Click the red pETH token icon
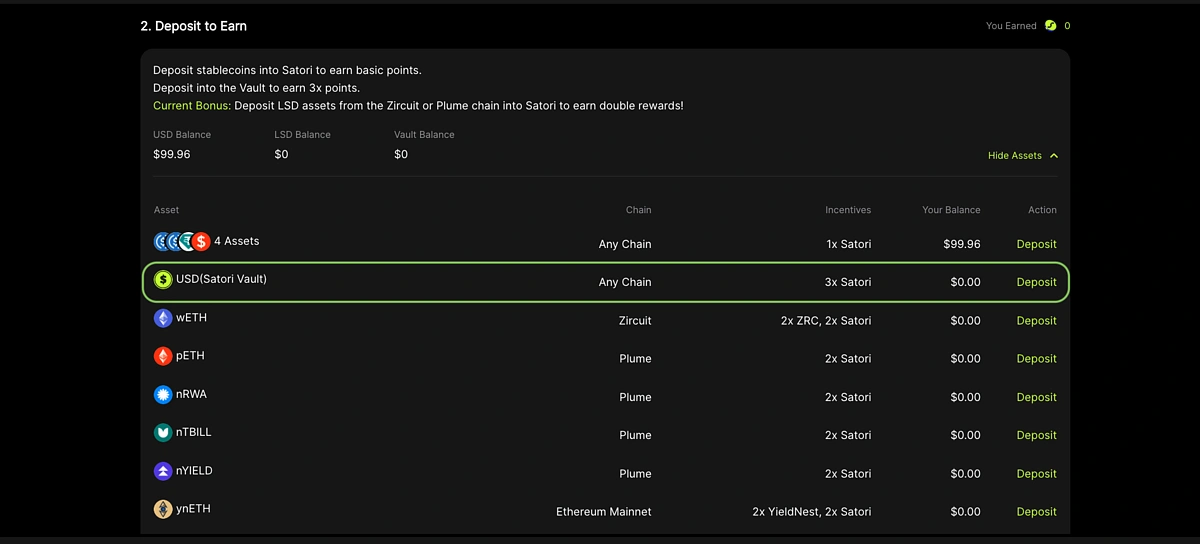1200x544 pixels. click(x=162, y=357)
